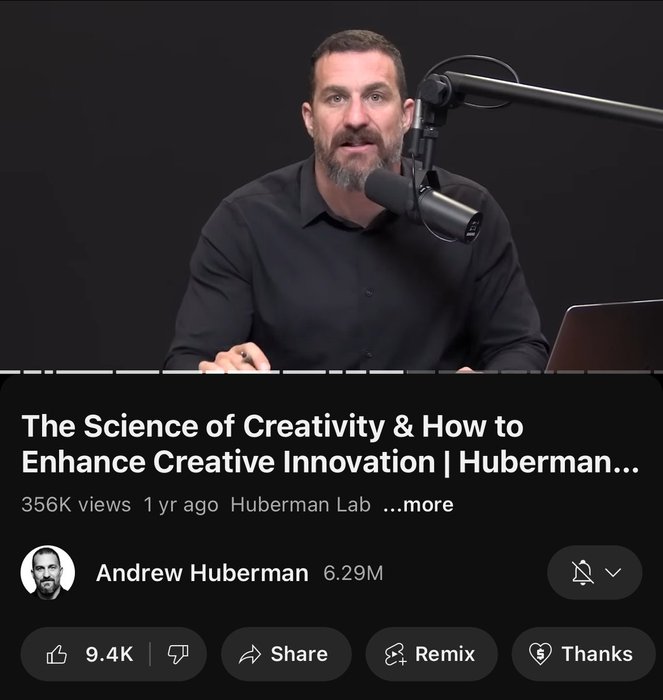Click the Thanks heart dollar icon
The image size is (663, 700).
pos(540,654)
